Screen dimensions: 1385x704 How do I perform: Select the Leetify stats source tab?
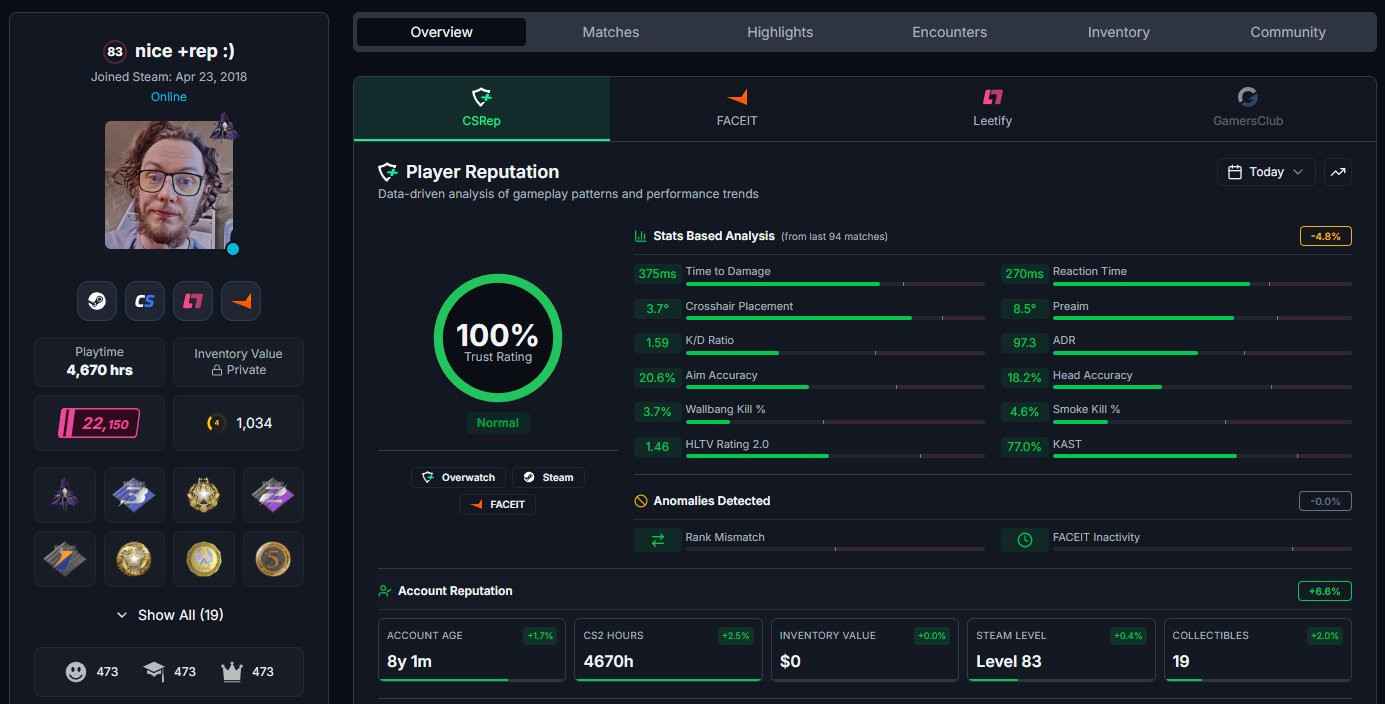(x=992, y=108)
